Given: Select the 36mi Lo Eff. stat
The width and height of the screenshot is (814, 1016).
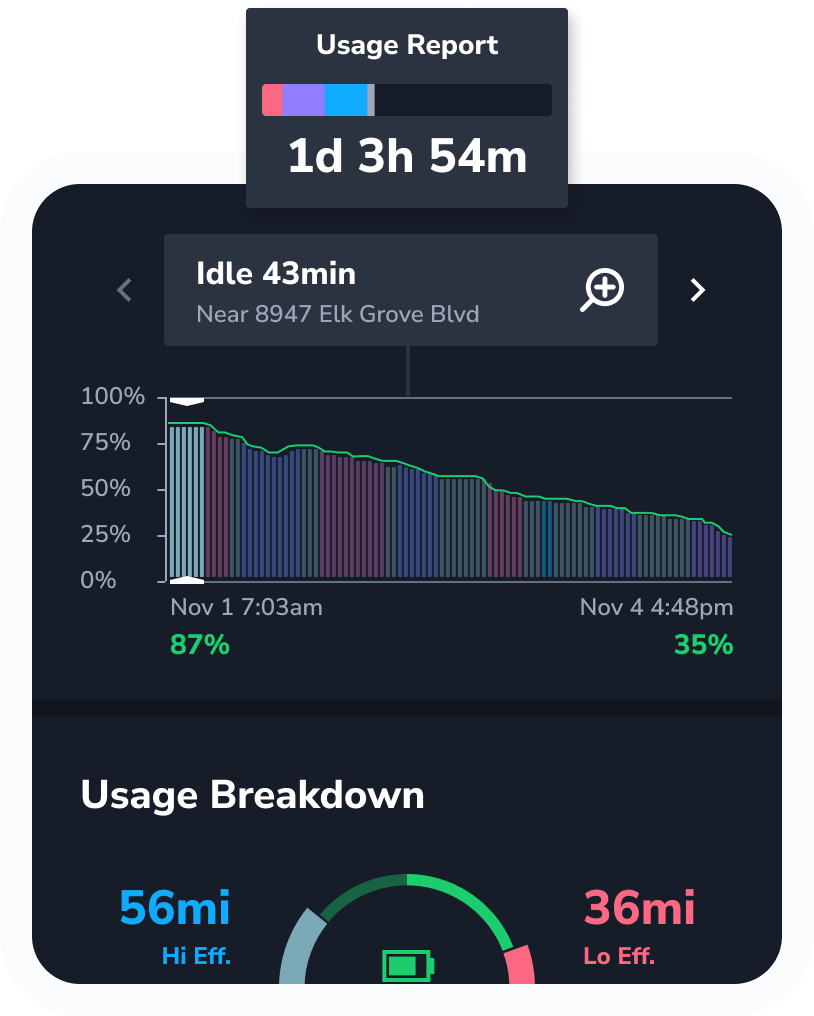Looking at the screenshot, I should [x=639, y=925].
